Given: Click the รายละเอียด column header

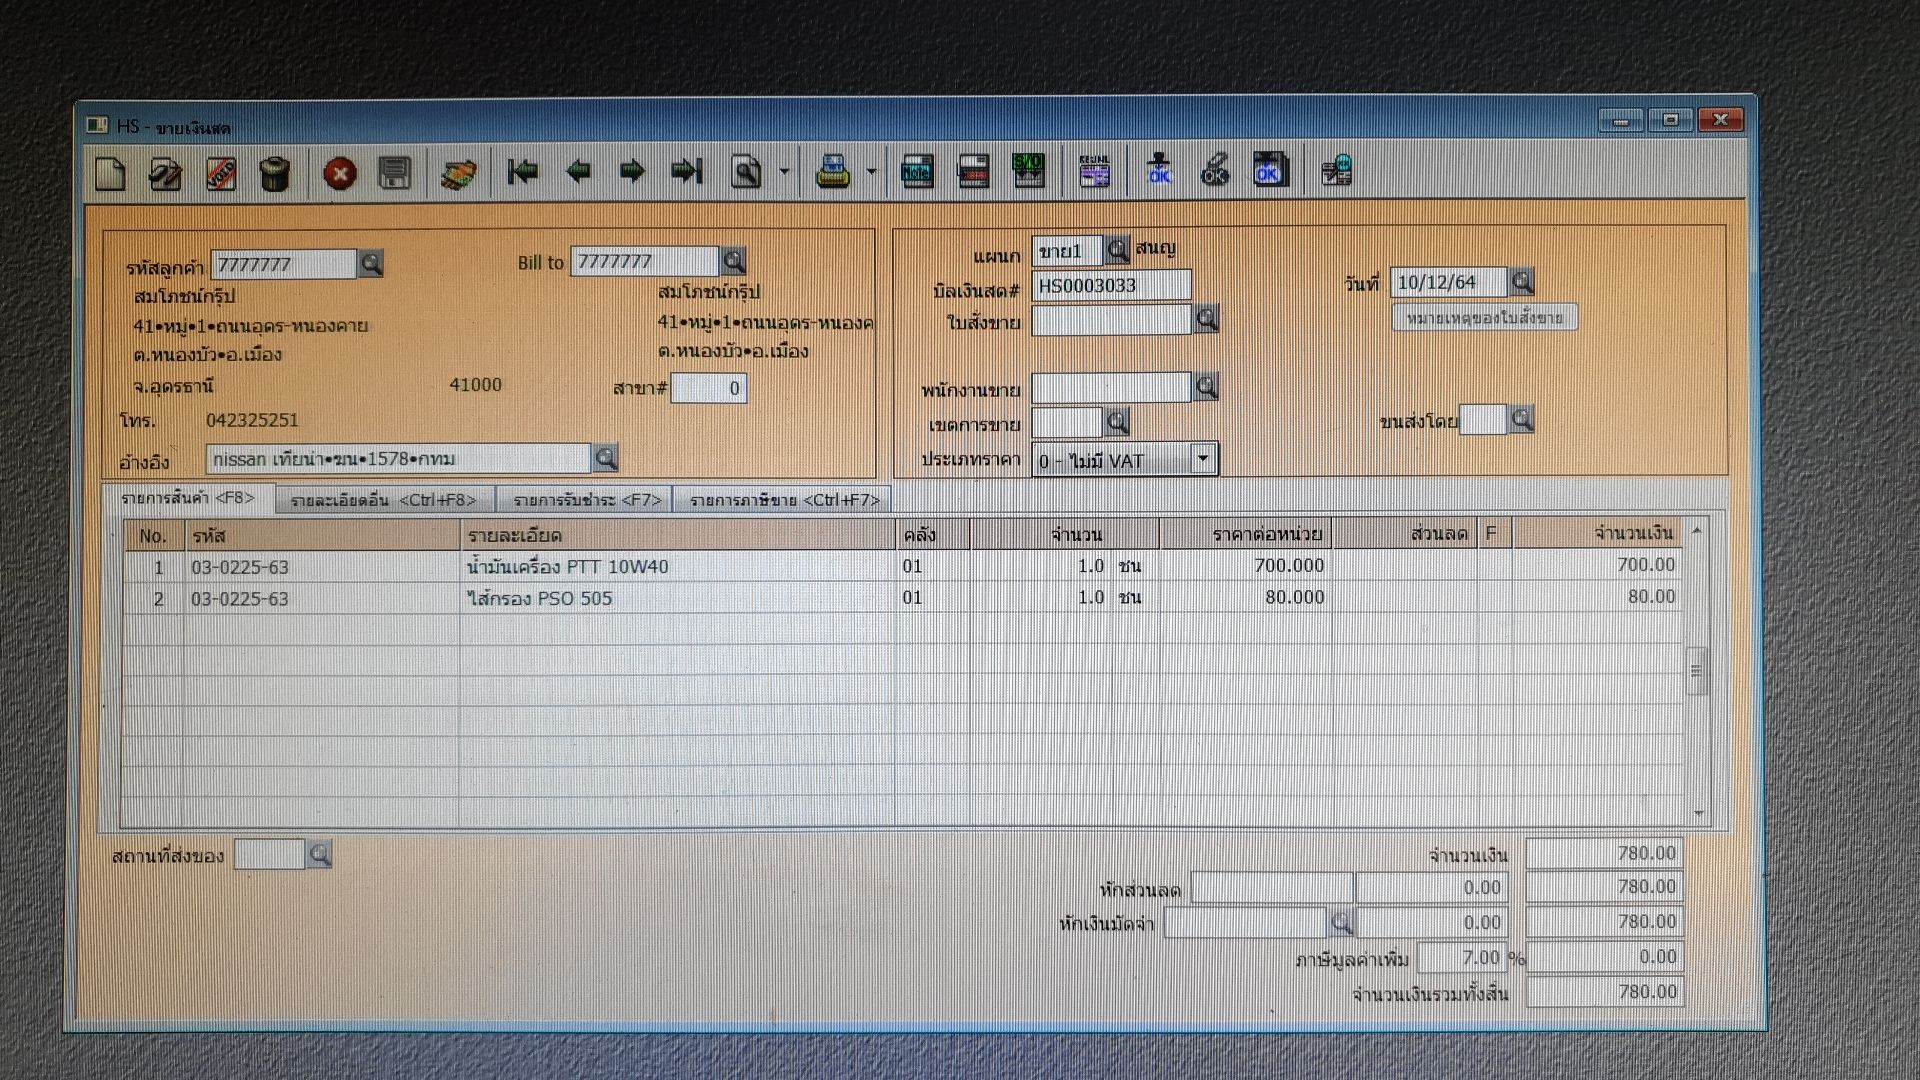Looking at the screenshot, I should tap(678, 535).
